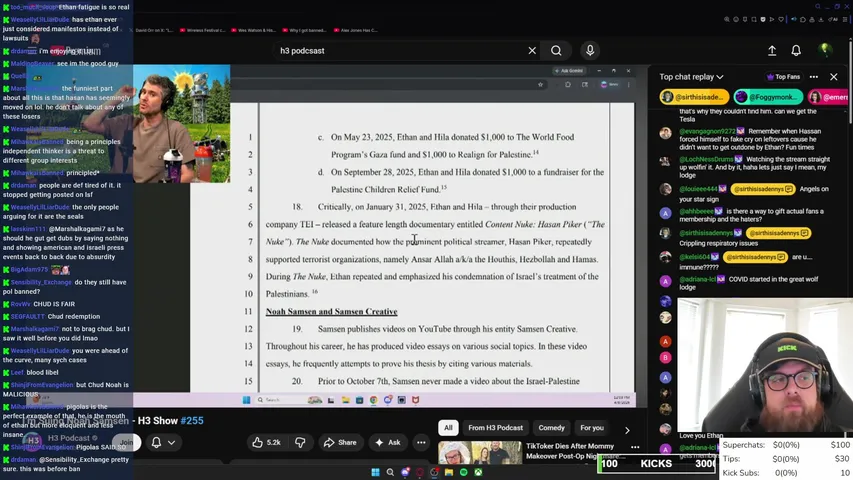Click the YouTube search magnifier button

556,51
